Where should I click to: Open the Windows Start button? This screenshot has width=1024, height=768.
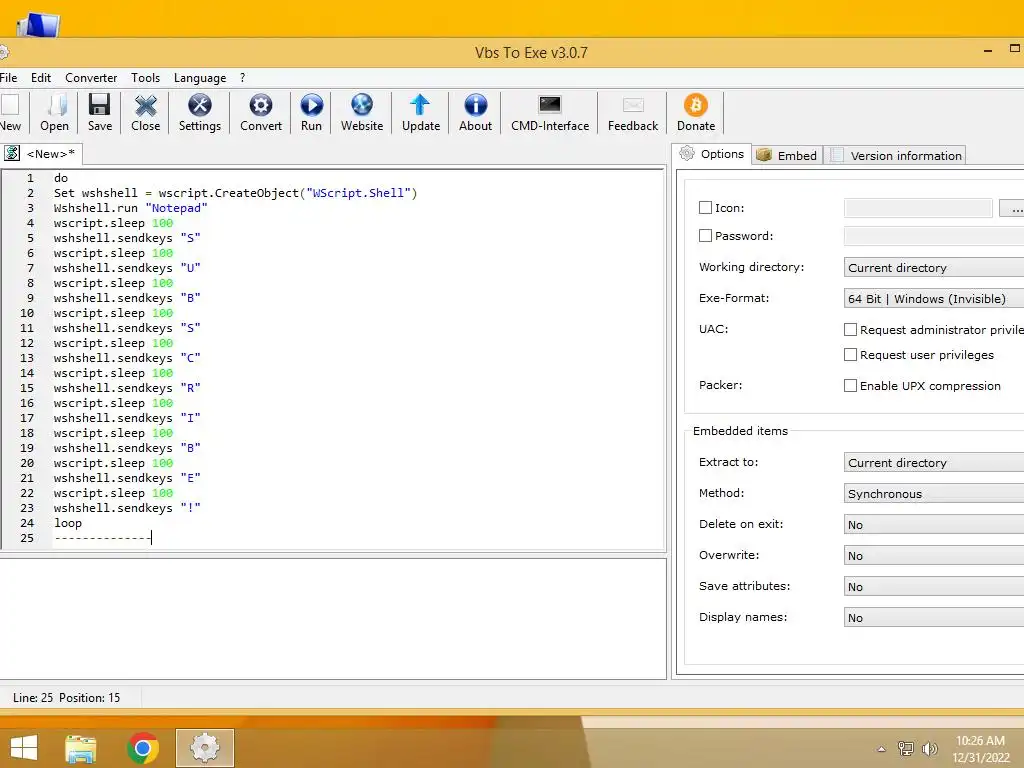[24, 748]
